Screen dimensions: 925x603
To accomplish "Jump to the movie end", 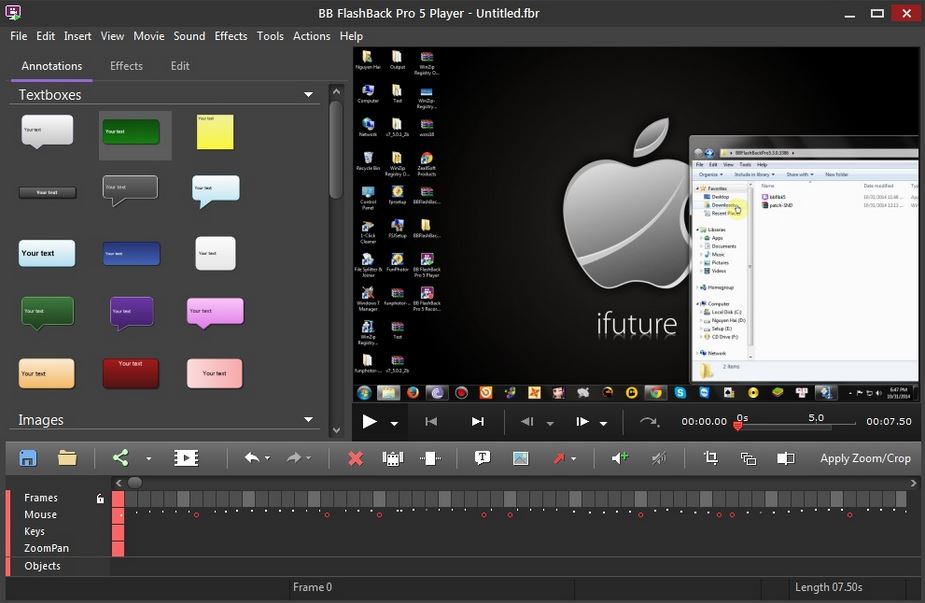I will (478, 421).
